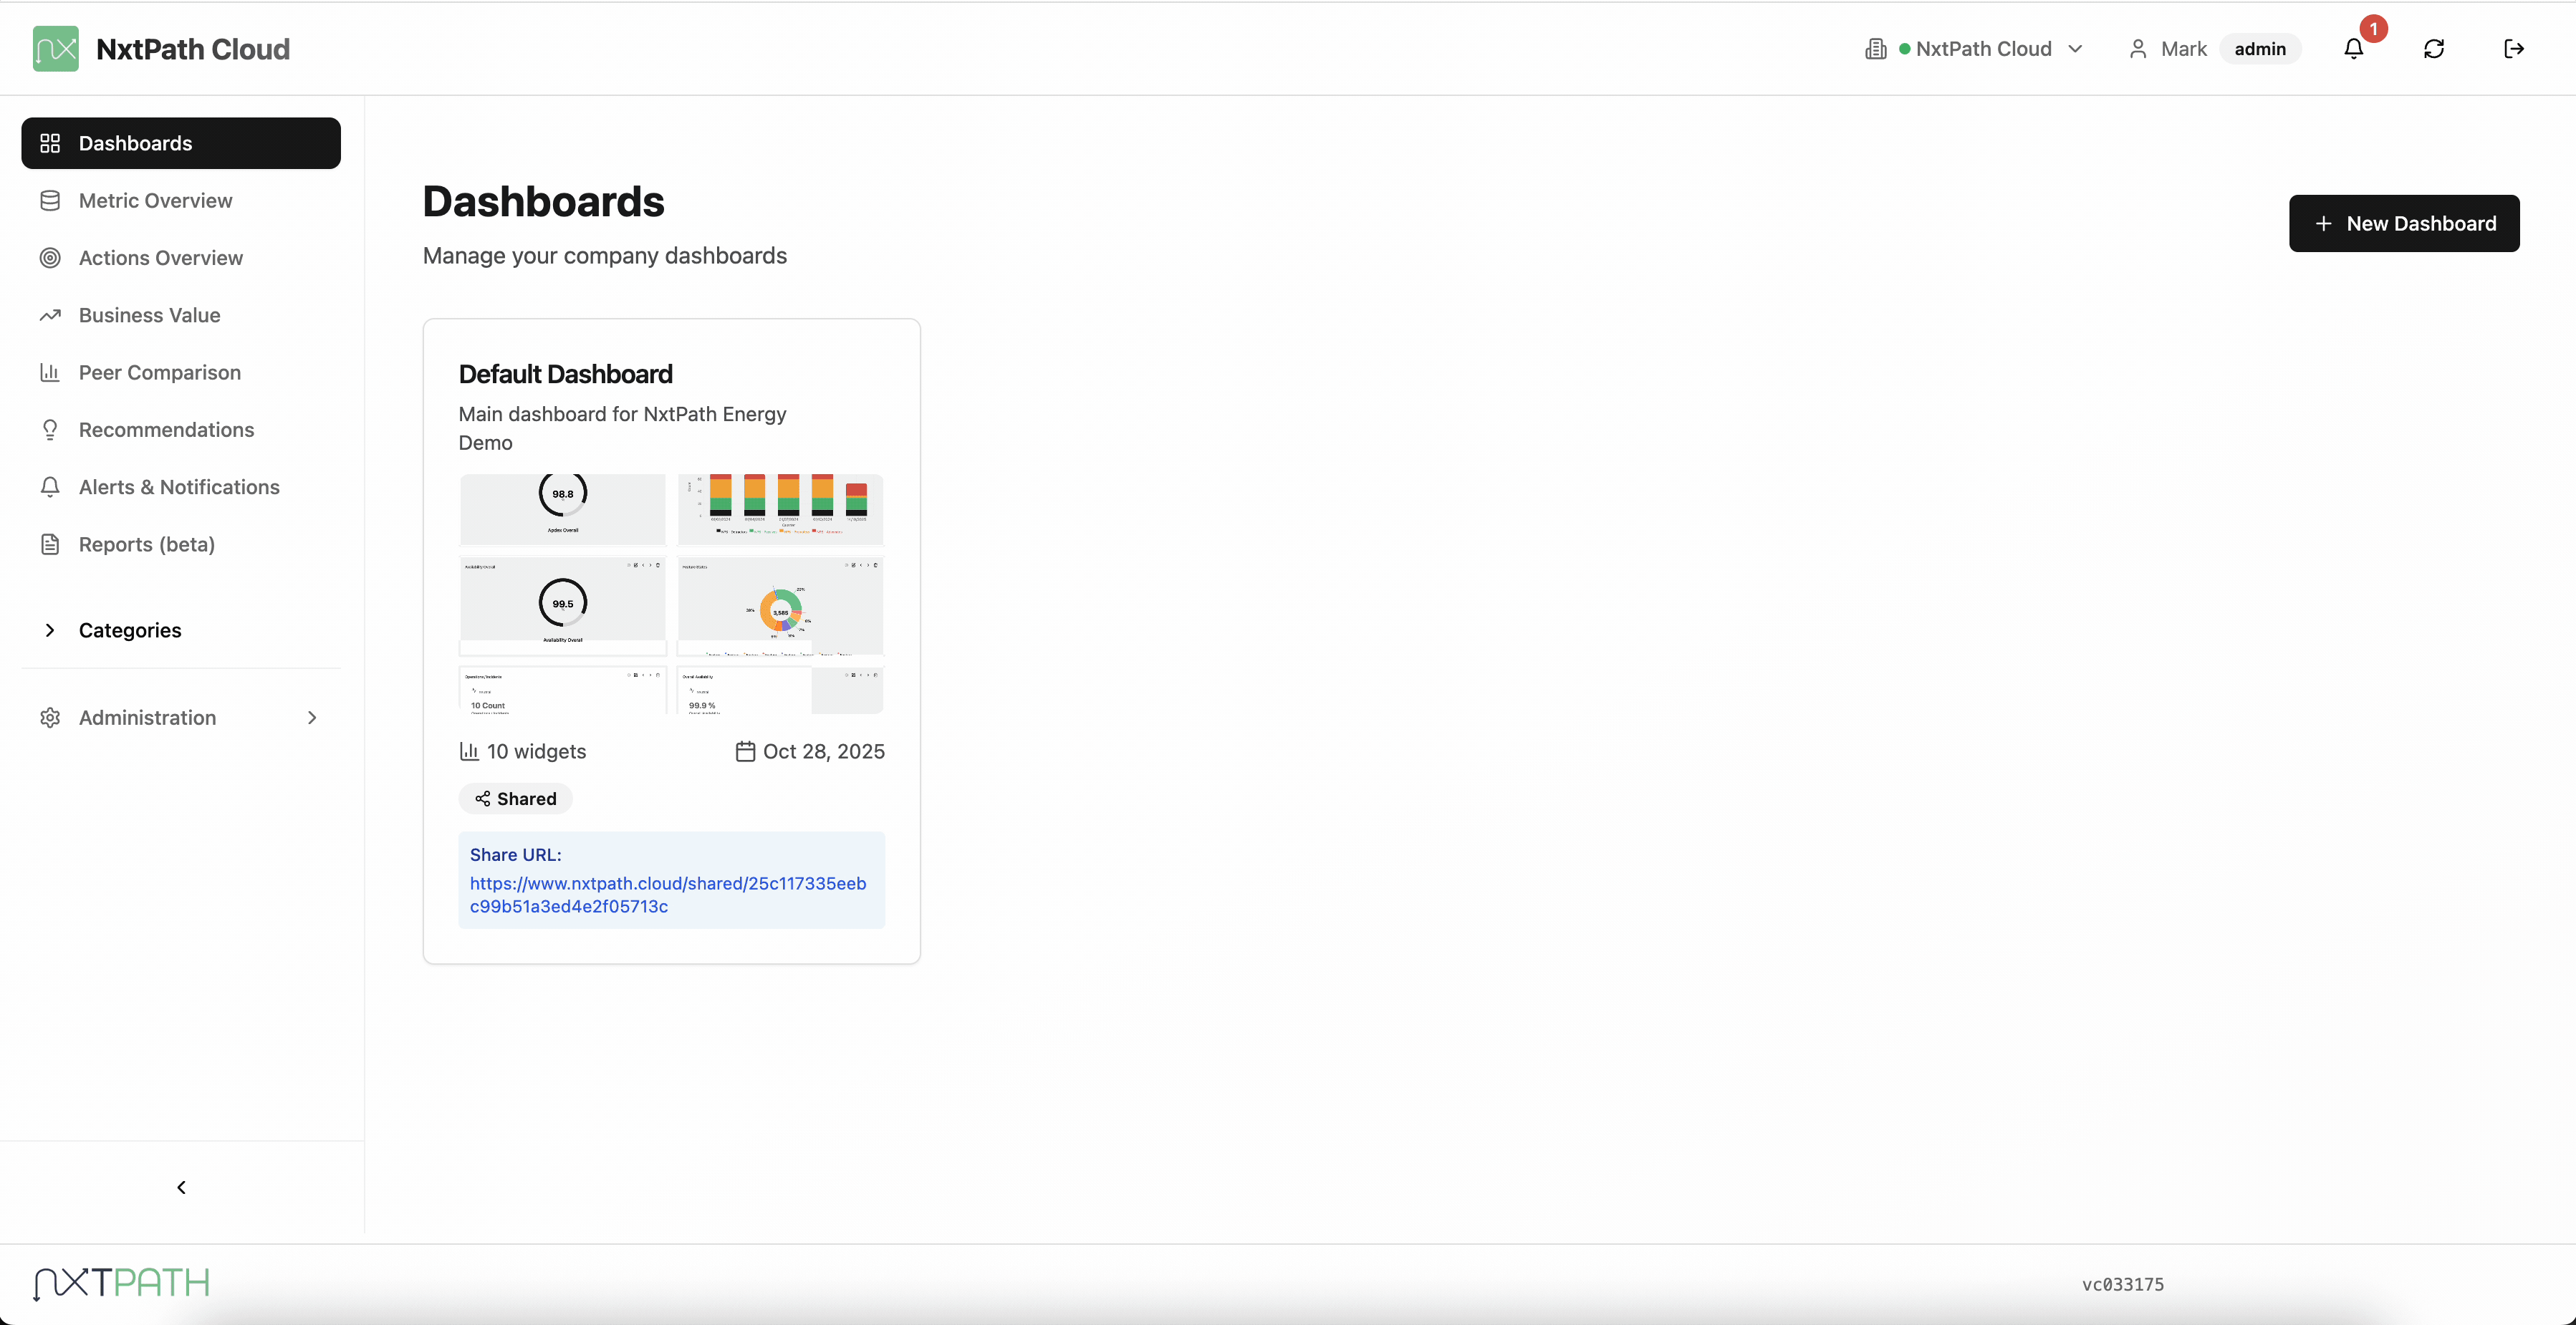2576x1325 pixels.
Task: Open Default Dashboard preview thumbnail
Action: pyautogui.click(x=671, y=594)
